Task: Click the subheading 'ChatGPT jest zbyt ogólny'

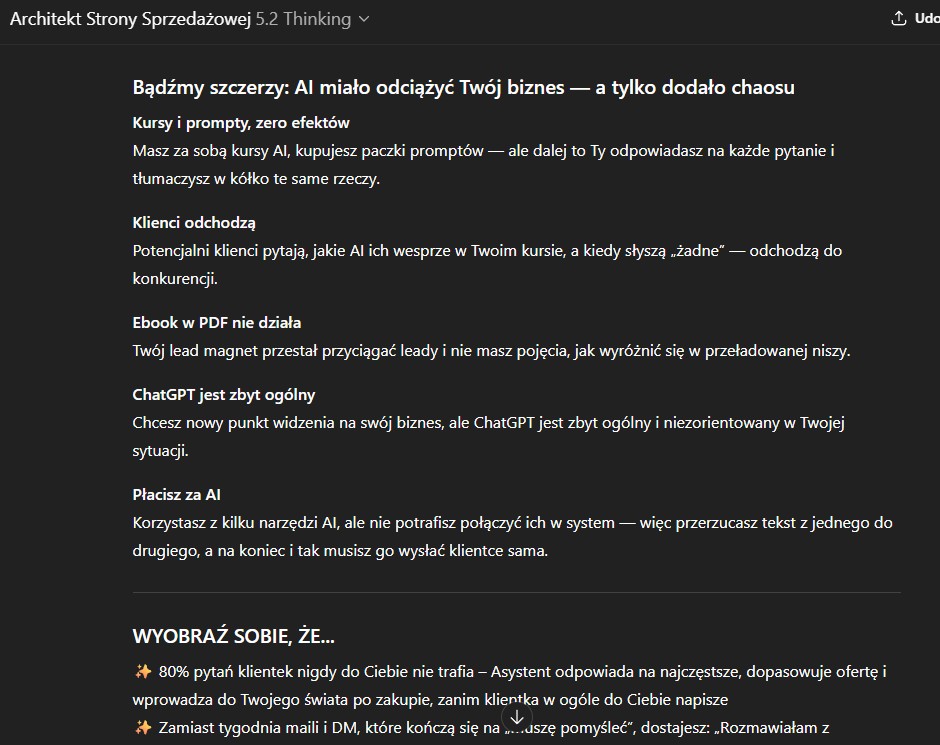Action: (224, 395)
